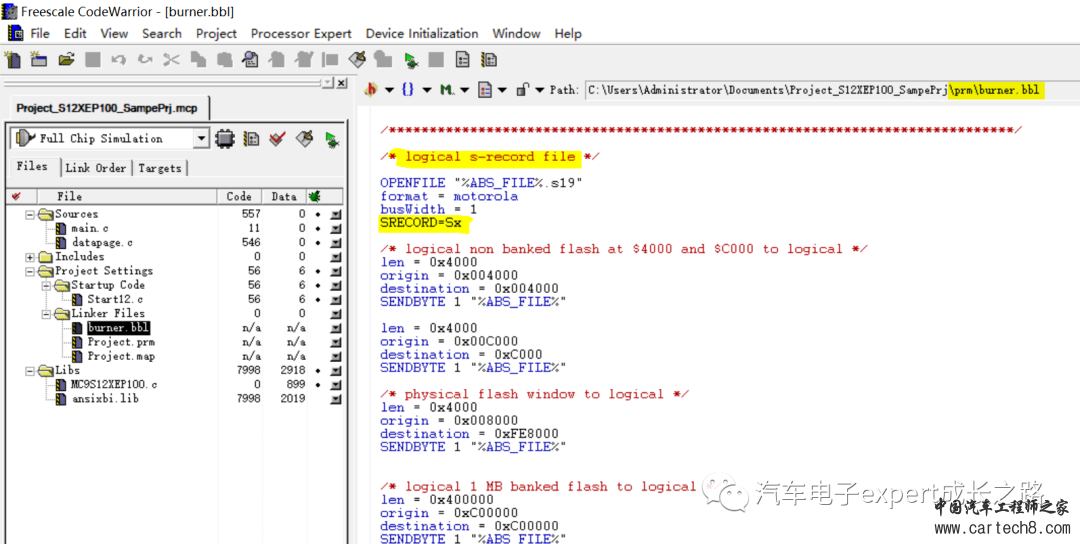The width and height of the screenshot is (1080, 544).
Task: Toggle the file lock icon
Action: tap(523, 90)
